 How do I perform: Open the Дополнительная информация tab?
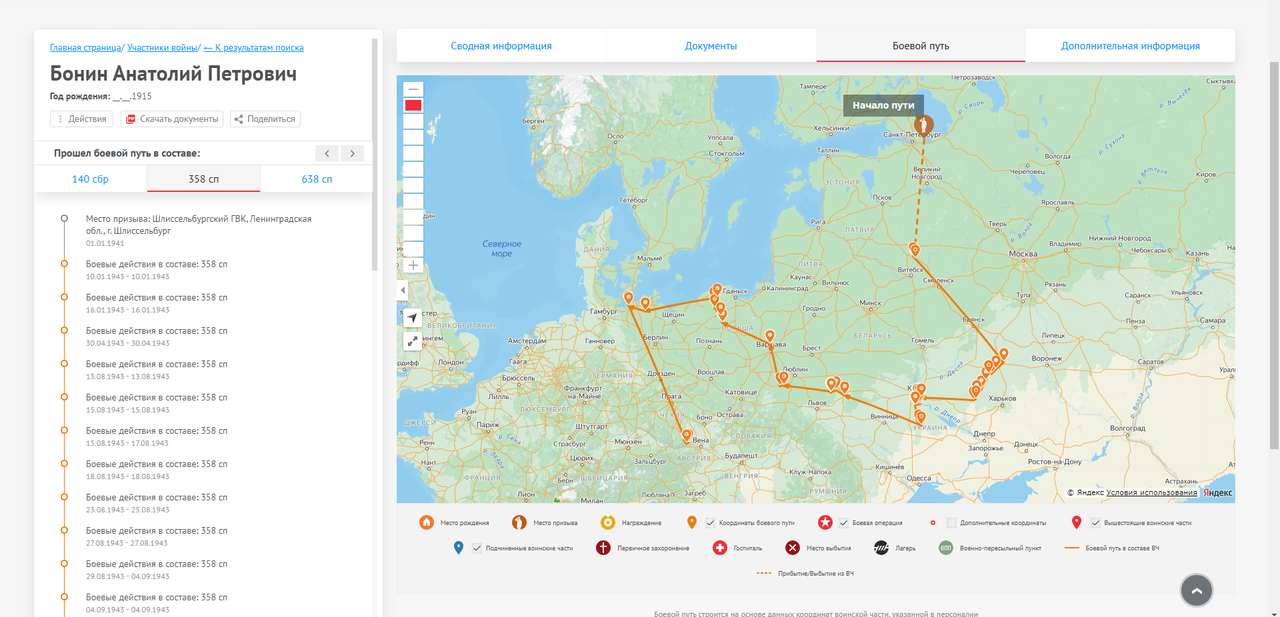click(1131, 46)
